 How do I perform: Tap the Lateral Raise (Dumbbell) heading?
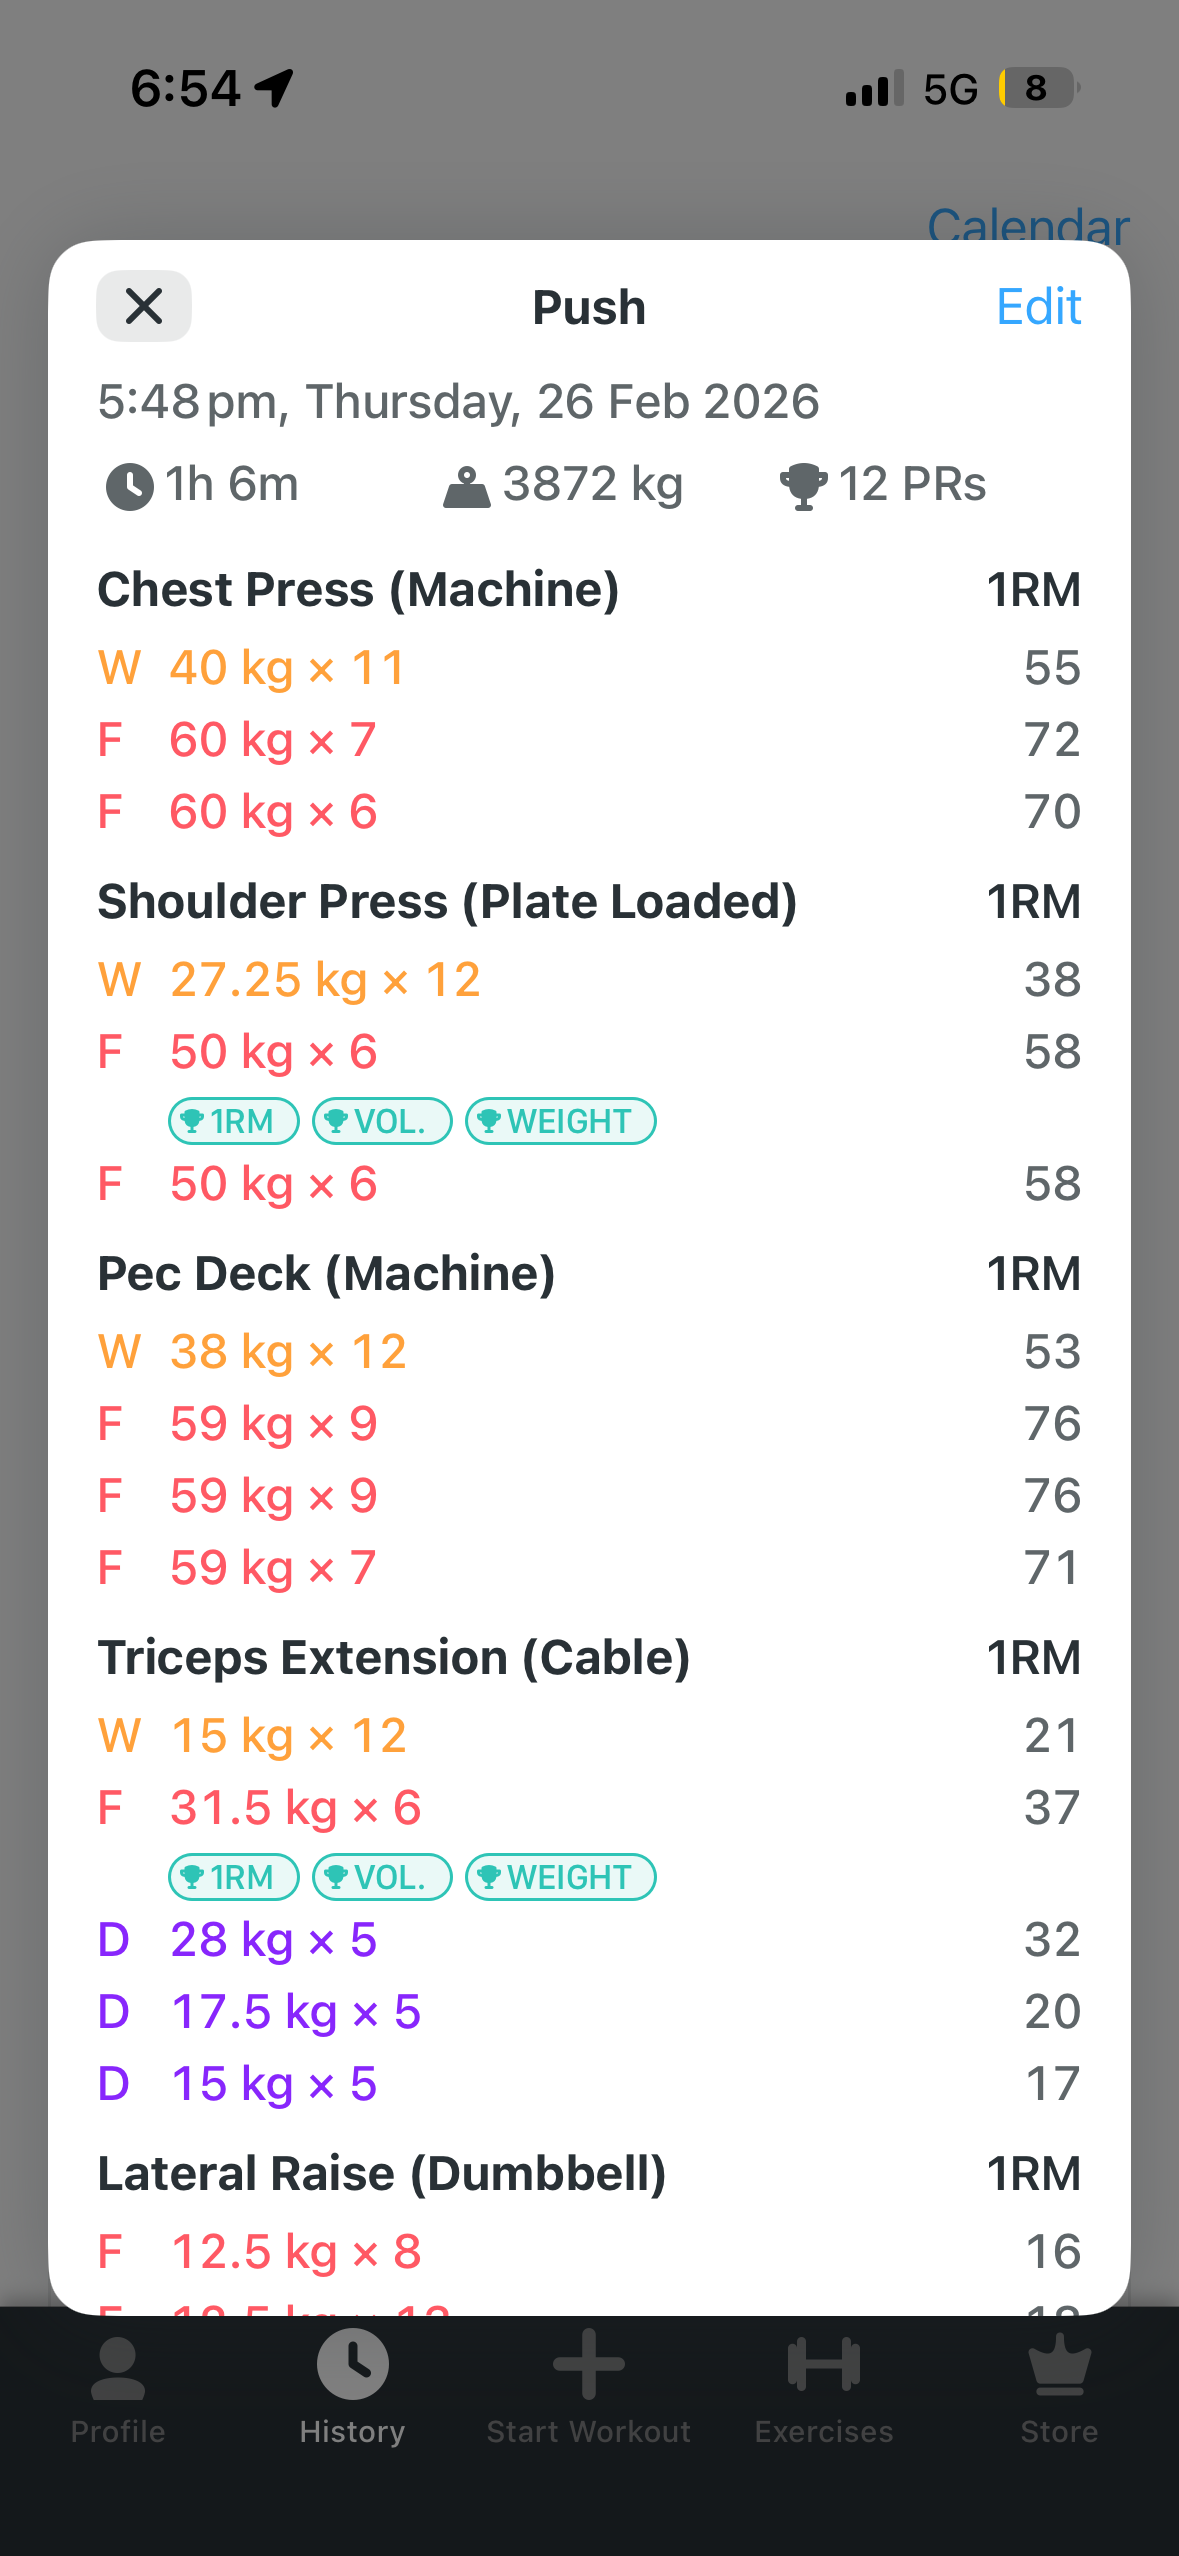click(x=382, y=2173)
